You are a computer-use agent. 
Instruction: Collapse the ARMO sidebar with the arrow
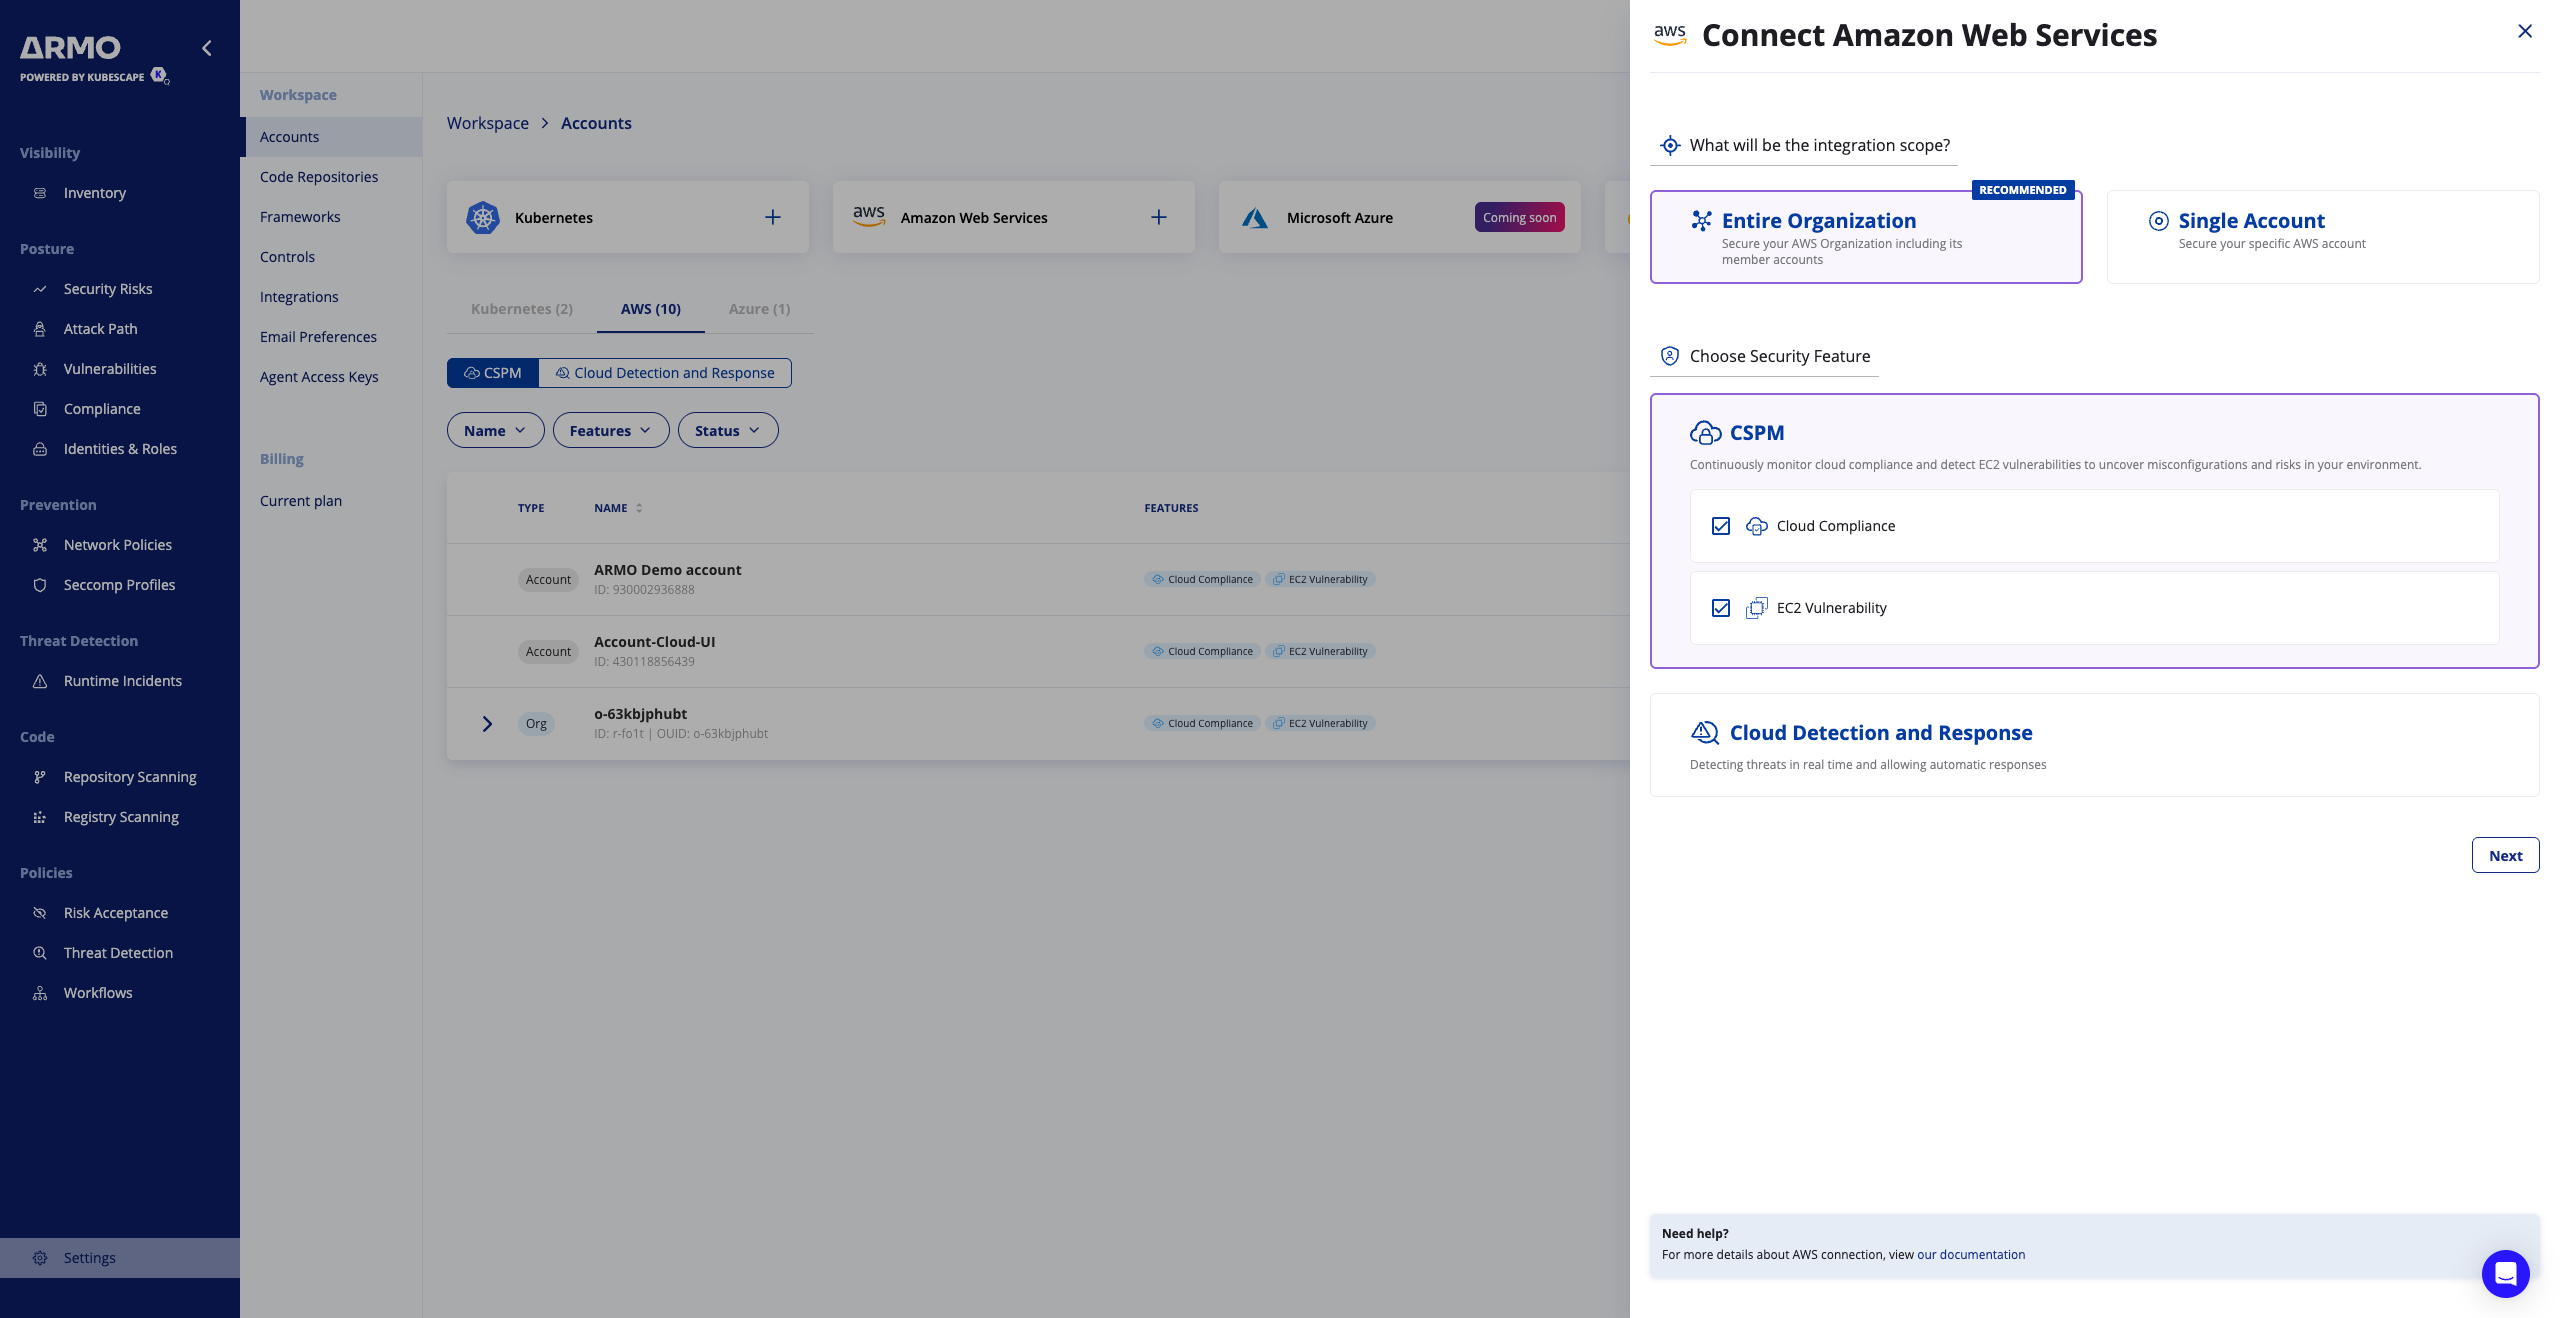click(x=207, y=48)
